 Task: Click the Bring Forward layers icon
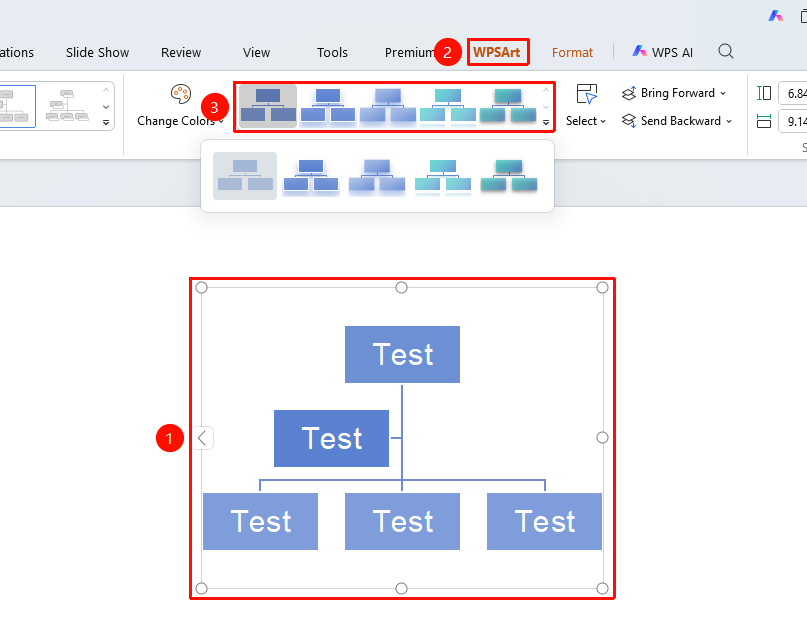click(x=629, y=93)
